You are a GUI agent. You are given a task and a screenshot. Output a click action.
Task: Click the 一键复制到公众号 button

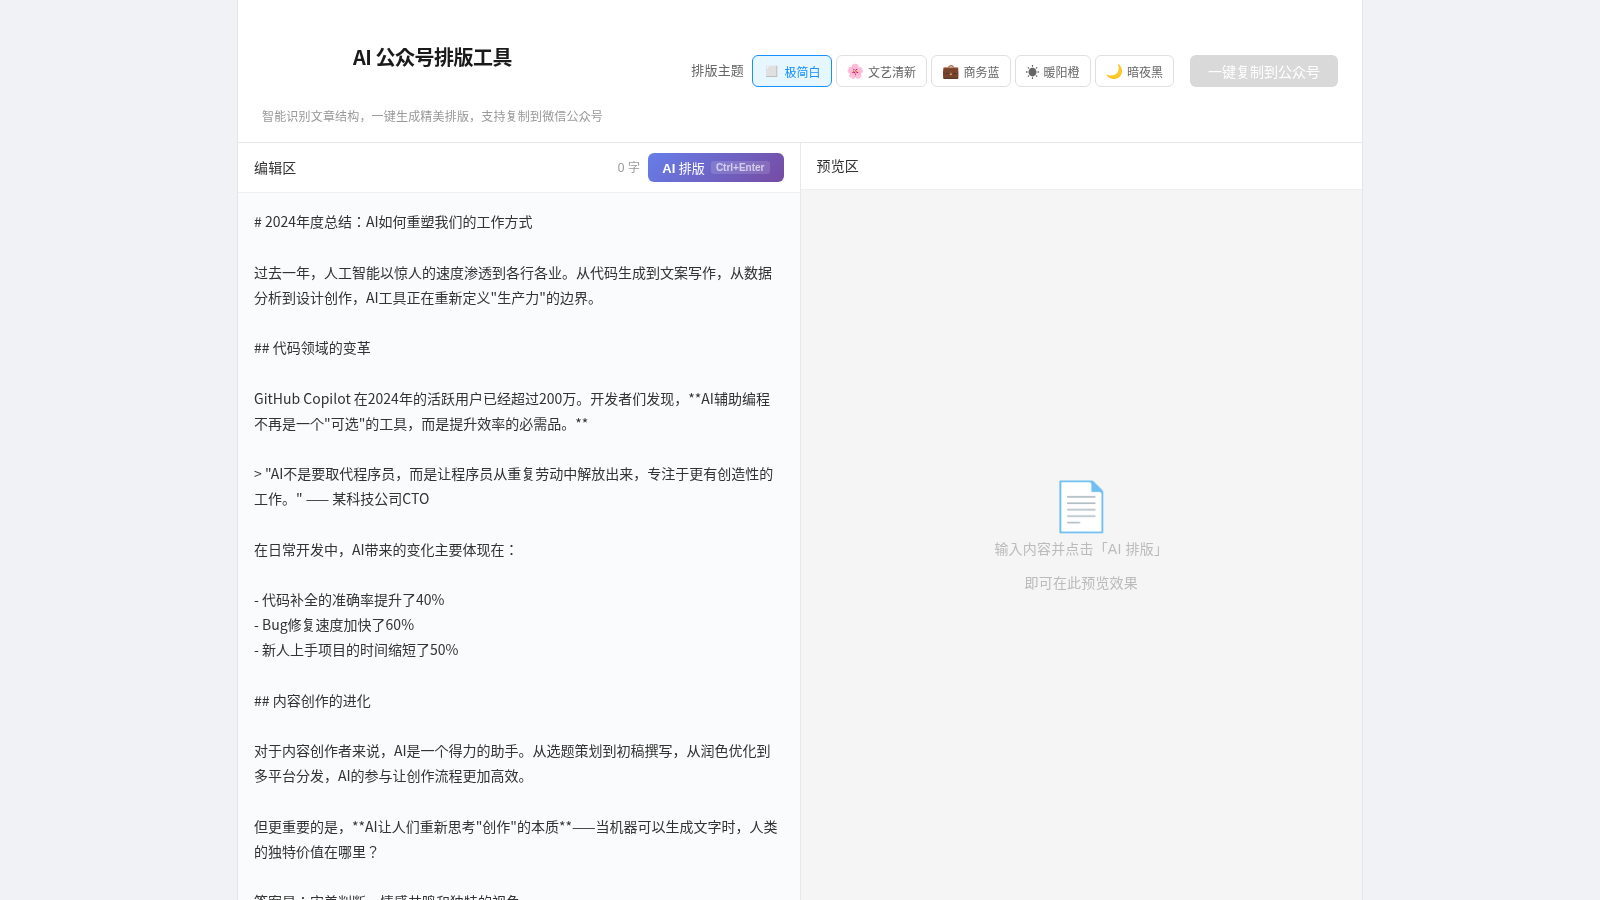coord(1263,71)
